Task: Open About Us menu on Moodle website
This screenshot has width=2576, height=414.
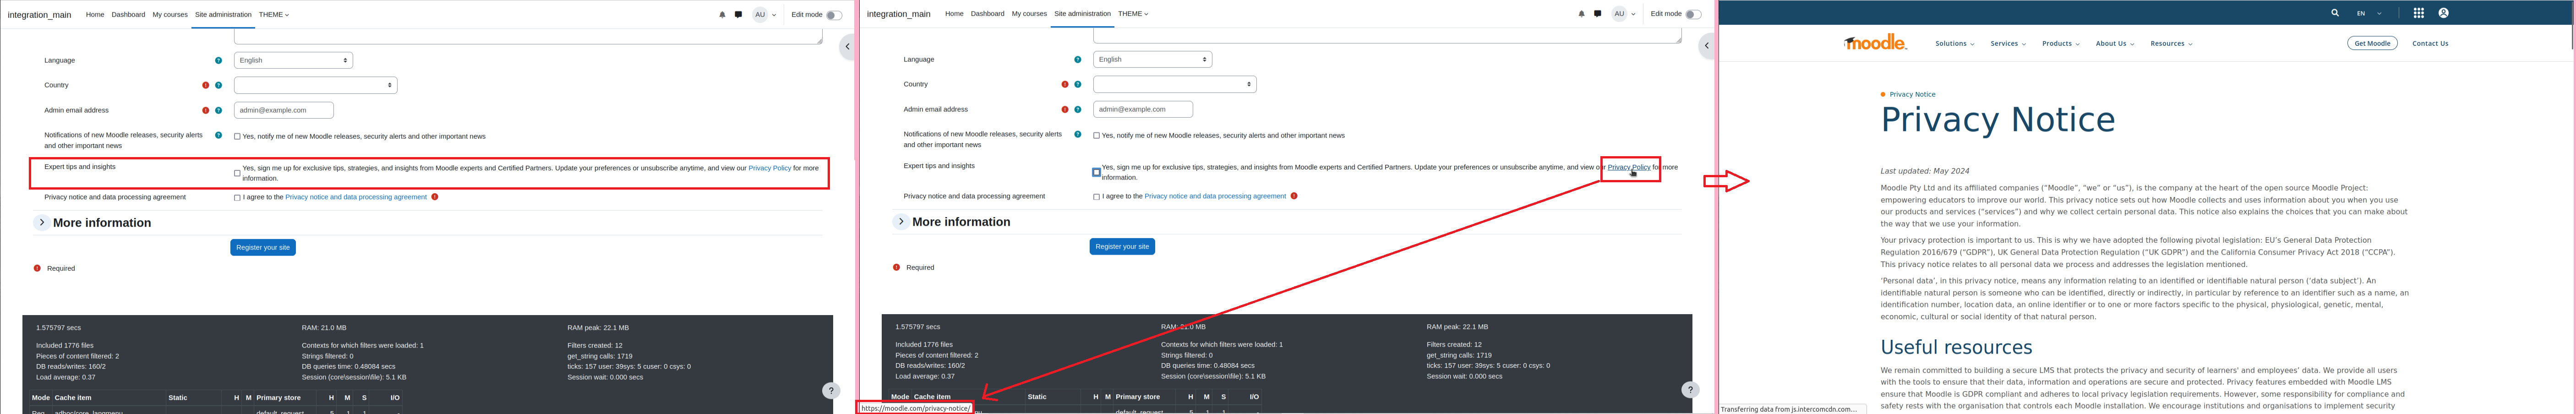Action: (x=2115, y=43)
